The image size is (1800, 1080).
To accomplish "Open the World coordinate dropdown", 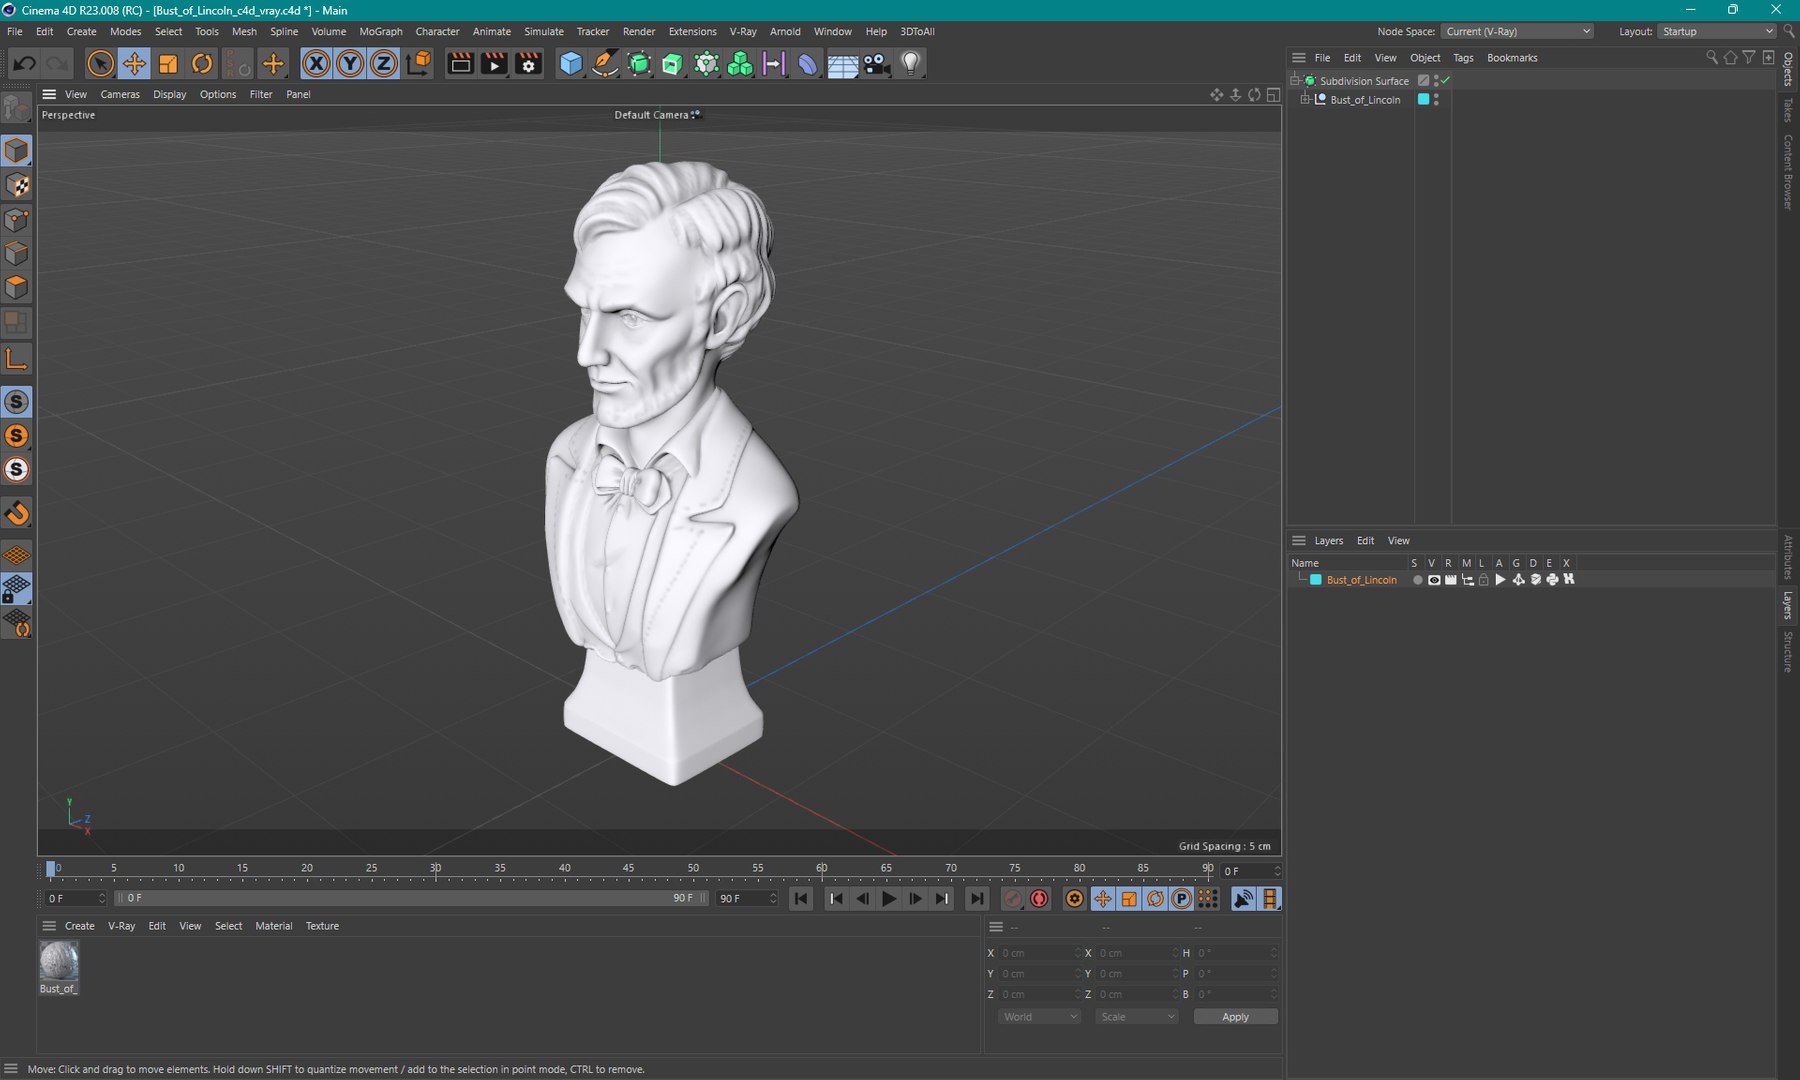I will pos(1039,1016).
